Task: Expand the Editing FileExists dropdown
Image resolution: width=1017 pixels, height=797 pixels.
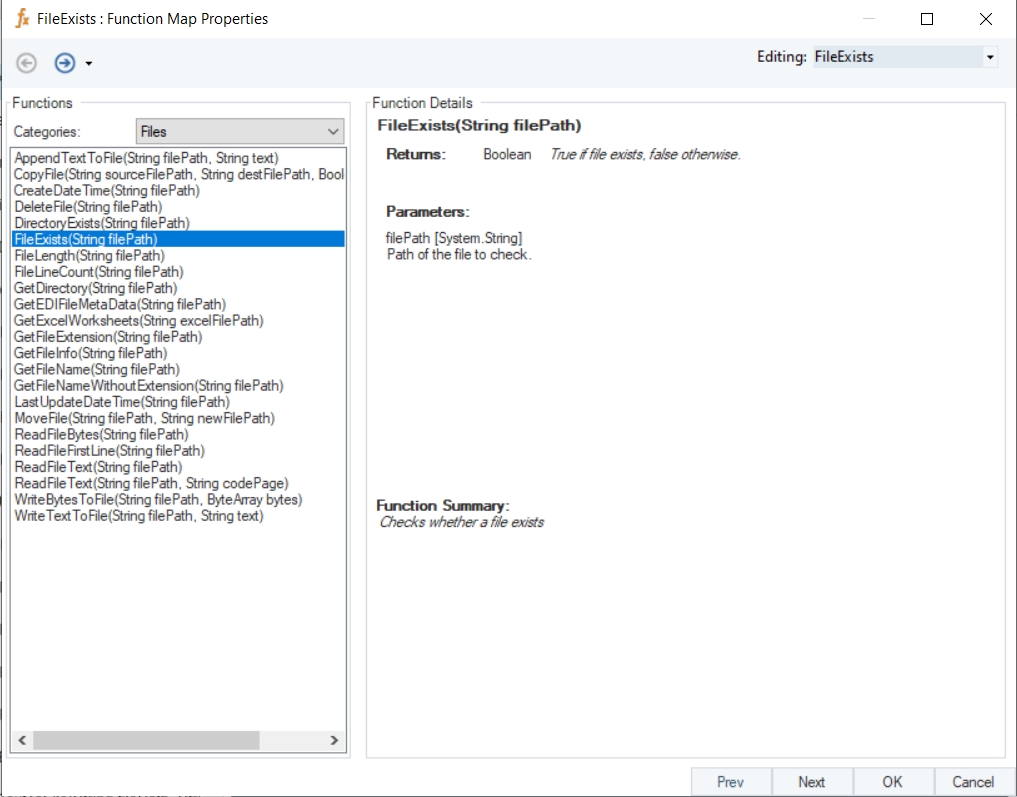Action: (989, 57)
